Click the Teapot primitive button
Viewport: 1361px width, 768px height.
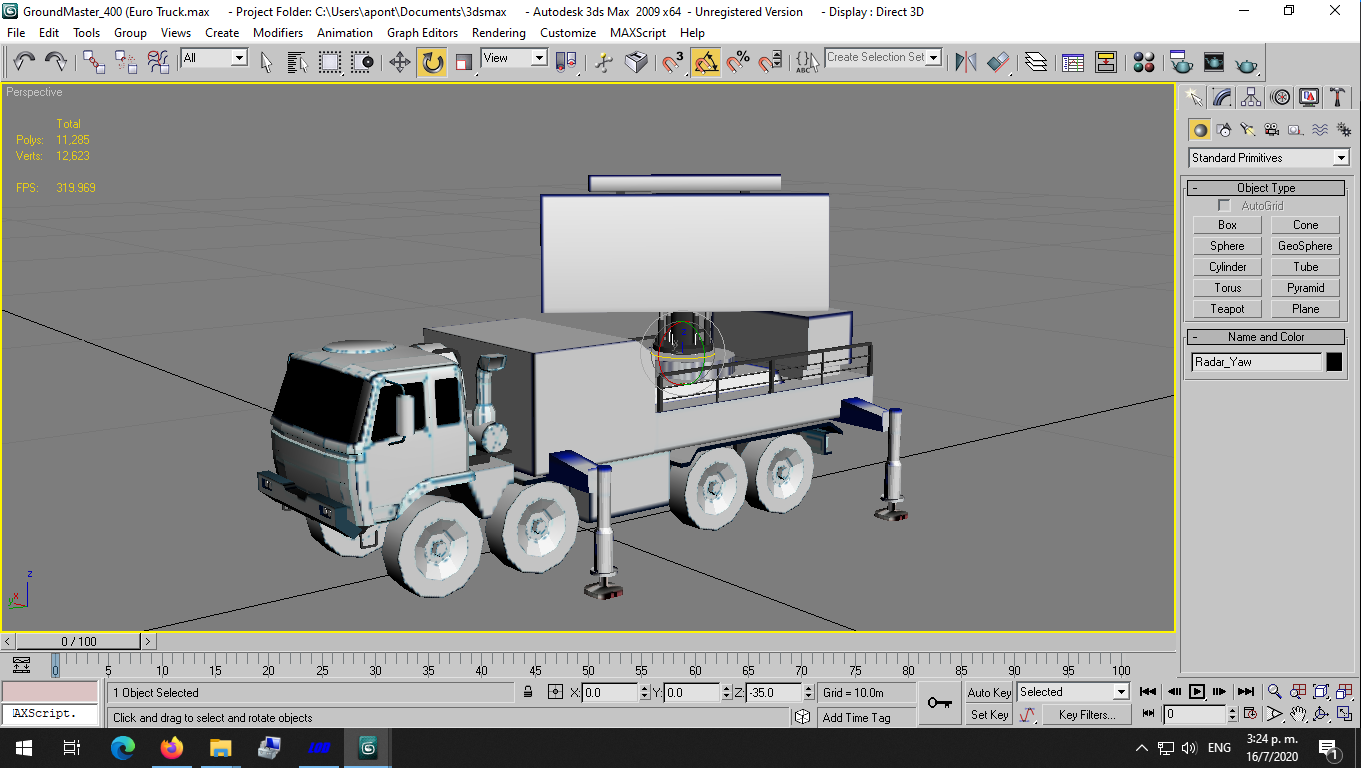(x=1227, y=309)
